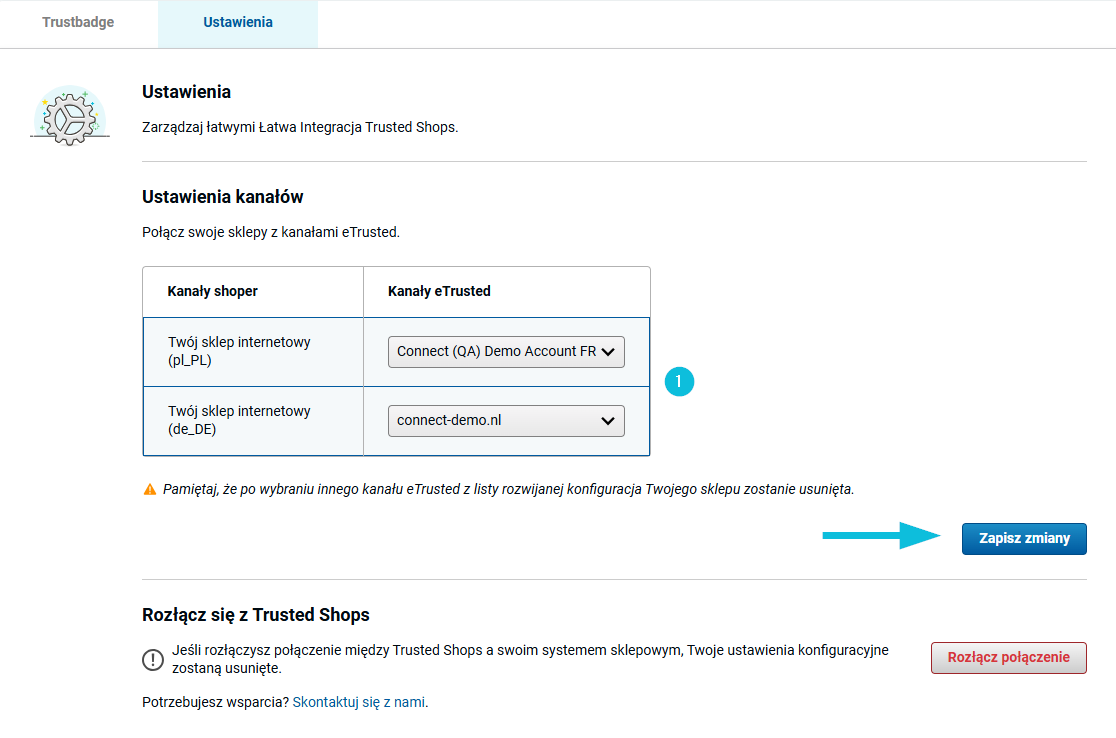Click the red Rozłącz połączenie button
This screenshot has height=738, width=1116.
1009,658
